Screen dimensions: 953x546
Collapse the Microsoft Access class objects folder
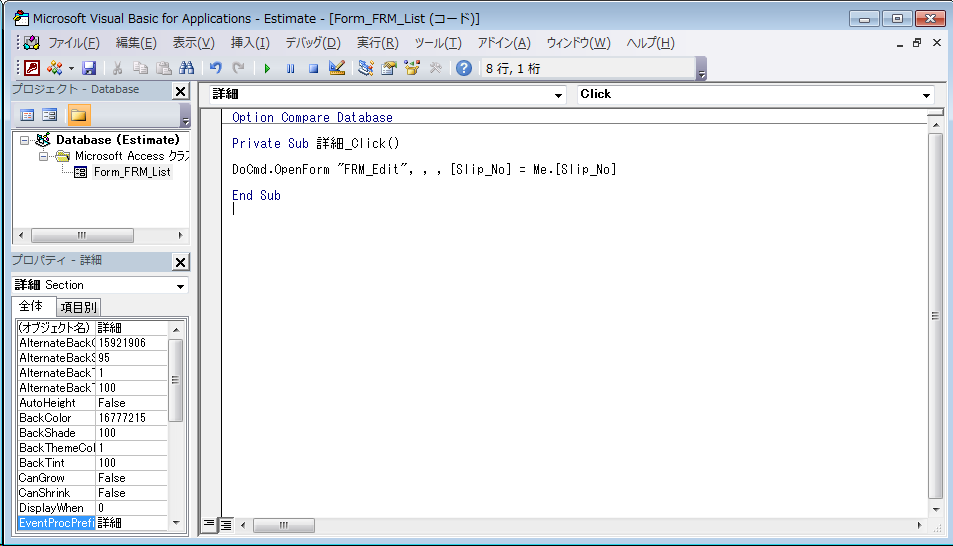click(44, 156)
